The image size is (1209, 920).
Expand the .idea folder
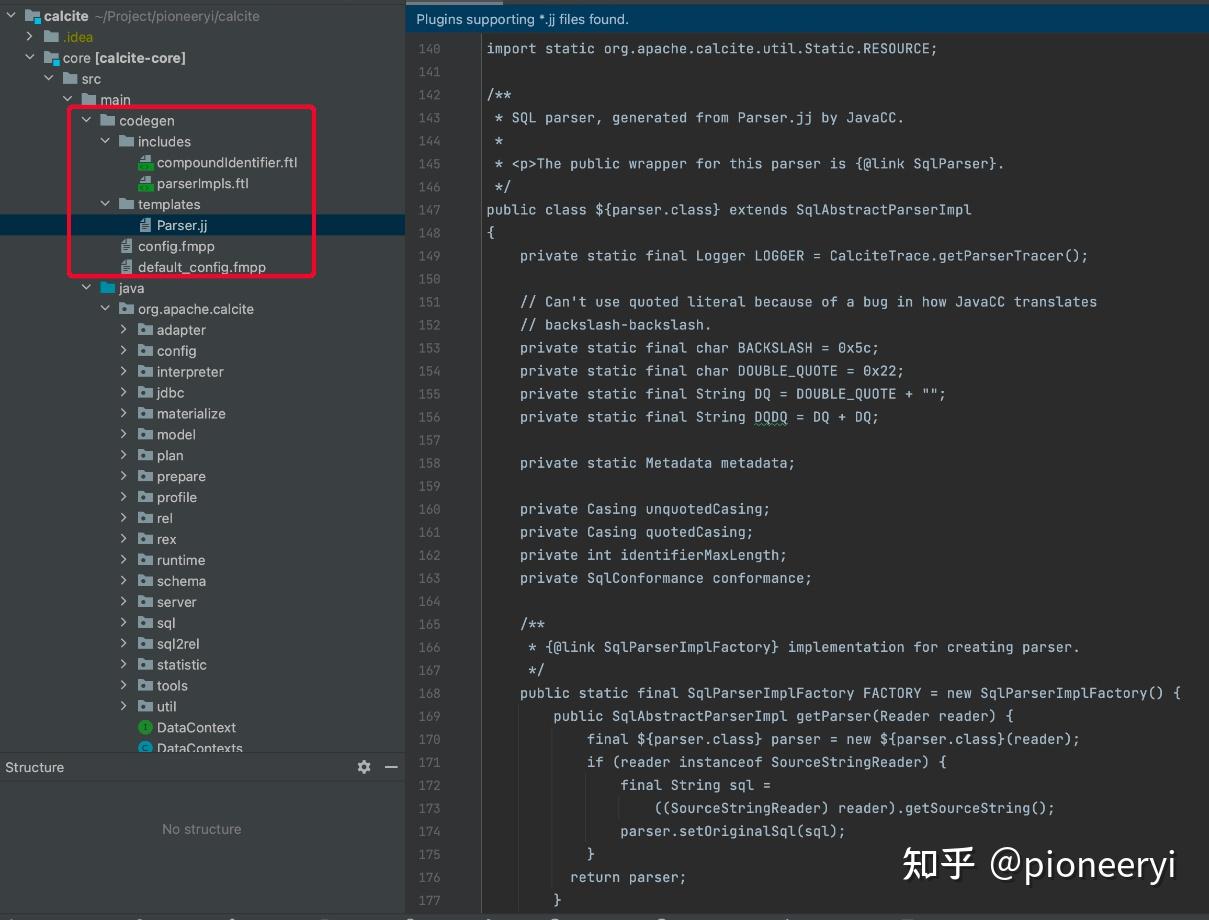(30, 36)
